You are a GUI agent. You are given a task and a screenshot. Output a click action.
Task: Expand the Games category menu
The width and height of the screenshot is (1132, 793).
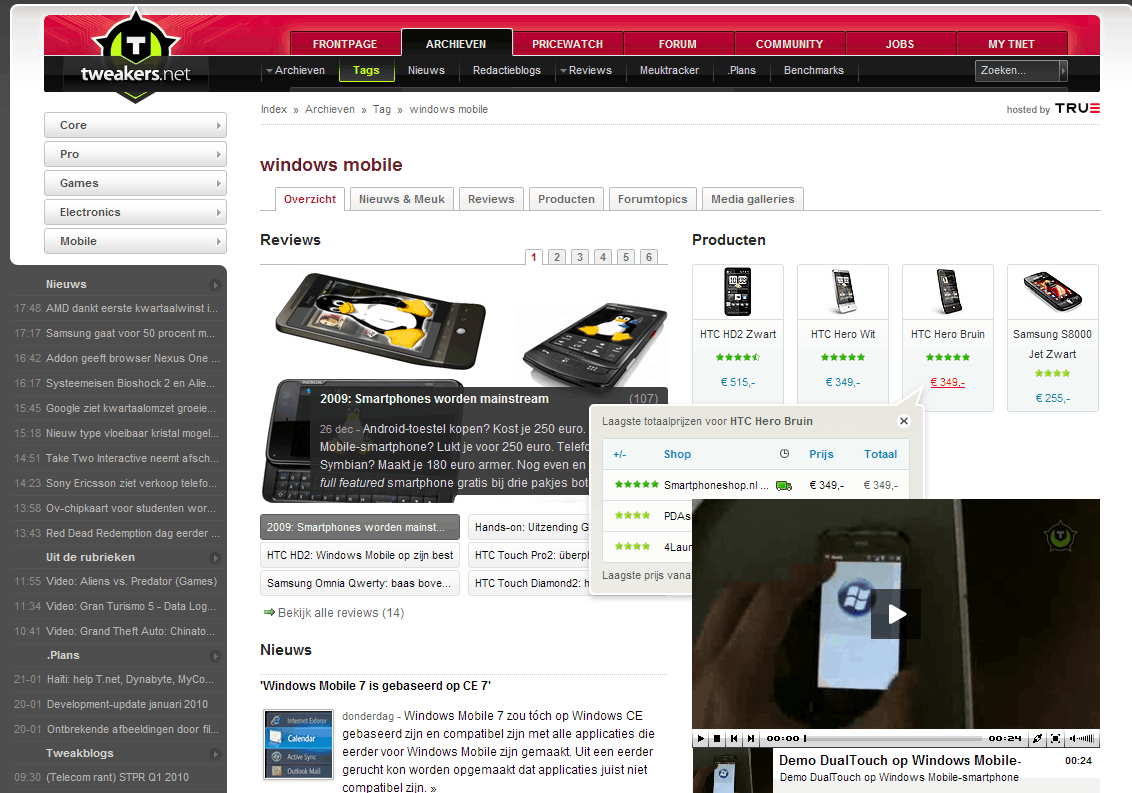click(x=135, y=183)
